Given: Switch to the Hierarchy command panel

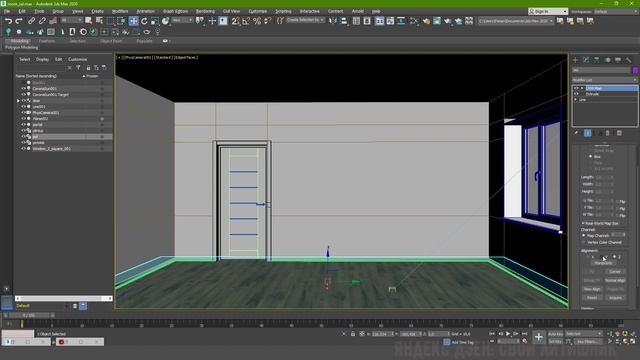Looking at the screenshot, I should coord(597,60).
